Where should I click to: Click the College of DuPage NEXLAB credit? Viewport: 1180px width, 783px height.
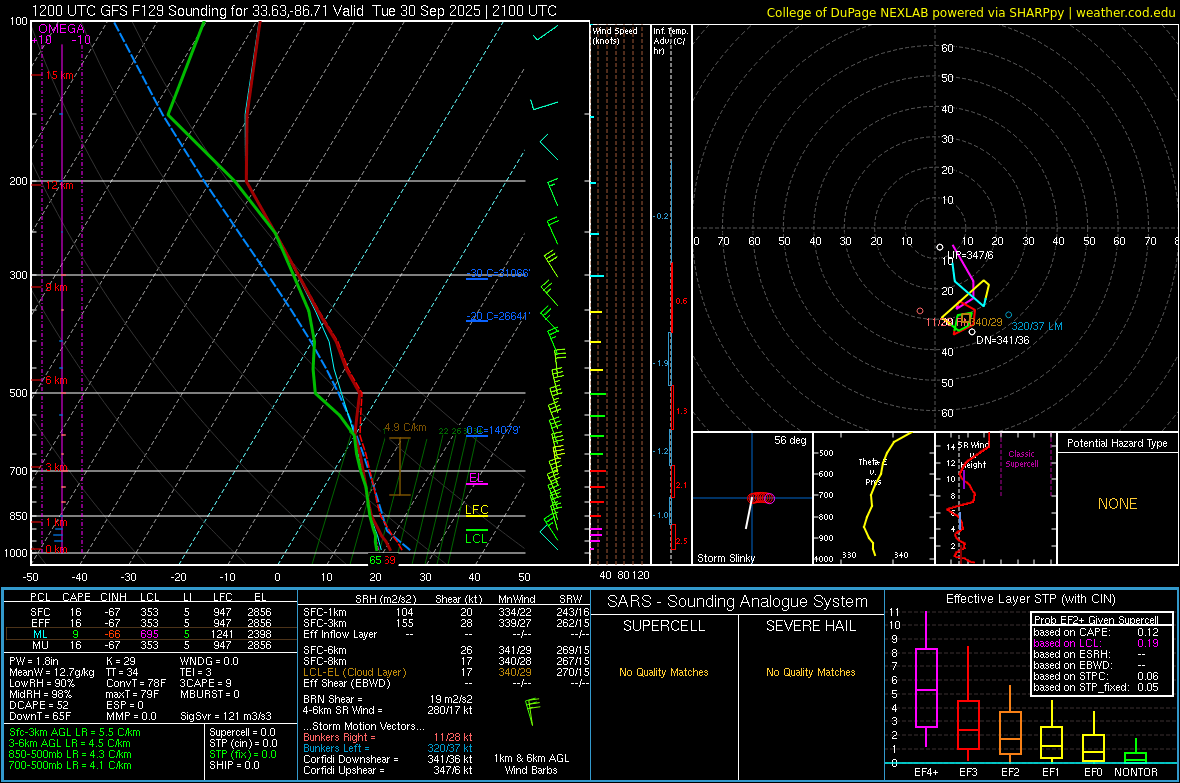coord(971,12)
